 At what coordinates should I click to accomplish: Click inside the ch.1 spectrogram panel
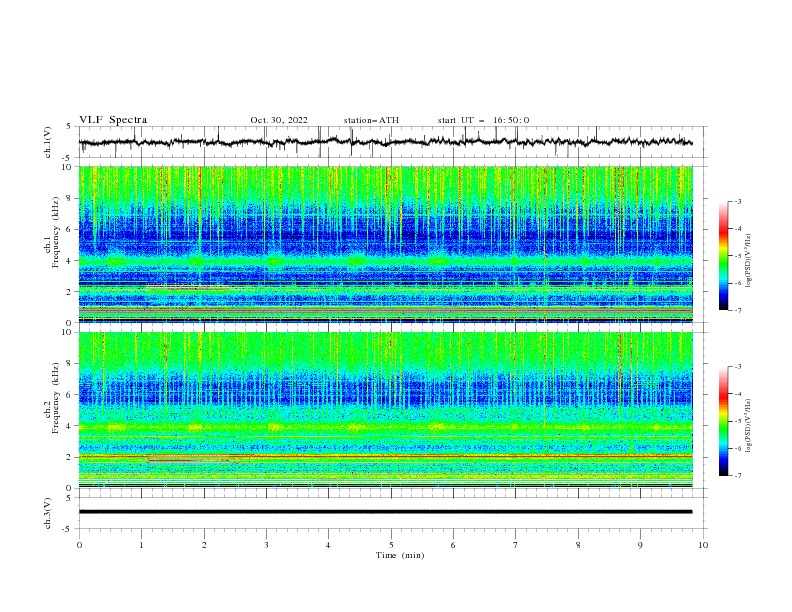[x=385, y=244]
